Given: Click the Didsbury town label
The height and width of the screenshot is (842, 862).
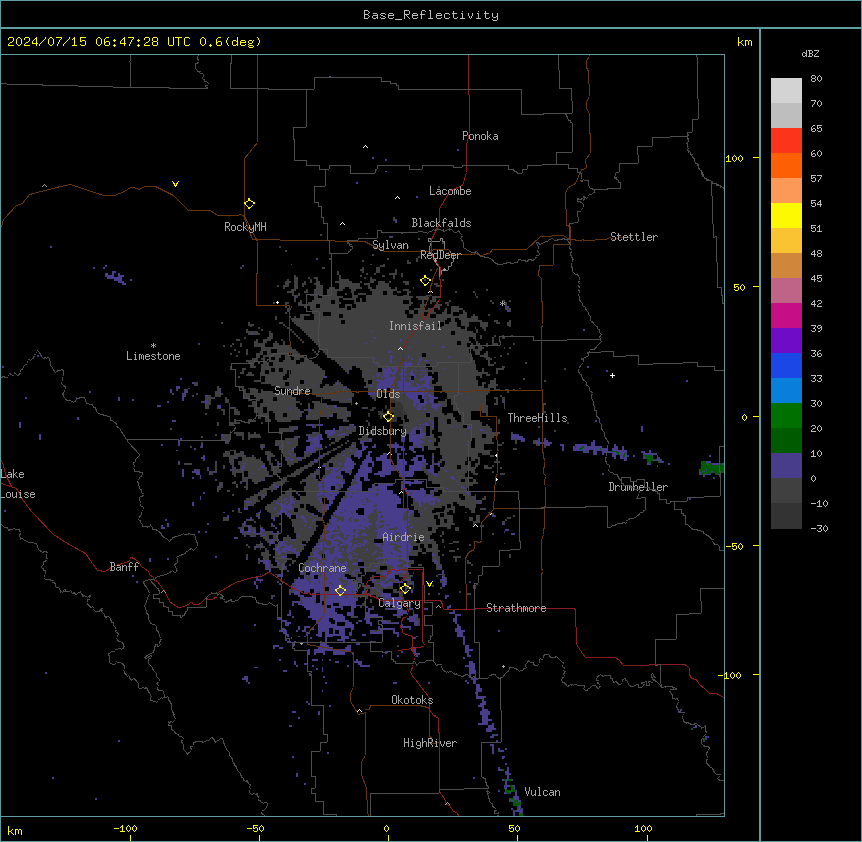Looking at the screenshot, I should click(383, 431).
